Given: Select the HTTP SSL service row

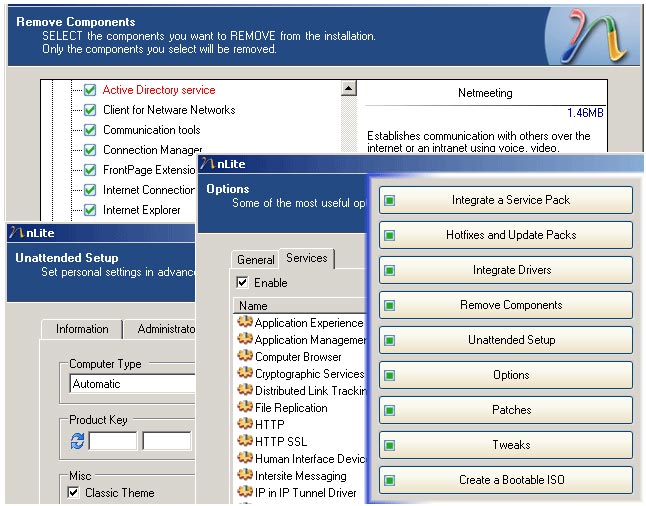Looking at the screenshot, I should click(x=300, y=441).
